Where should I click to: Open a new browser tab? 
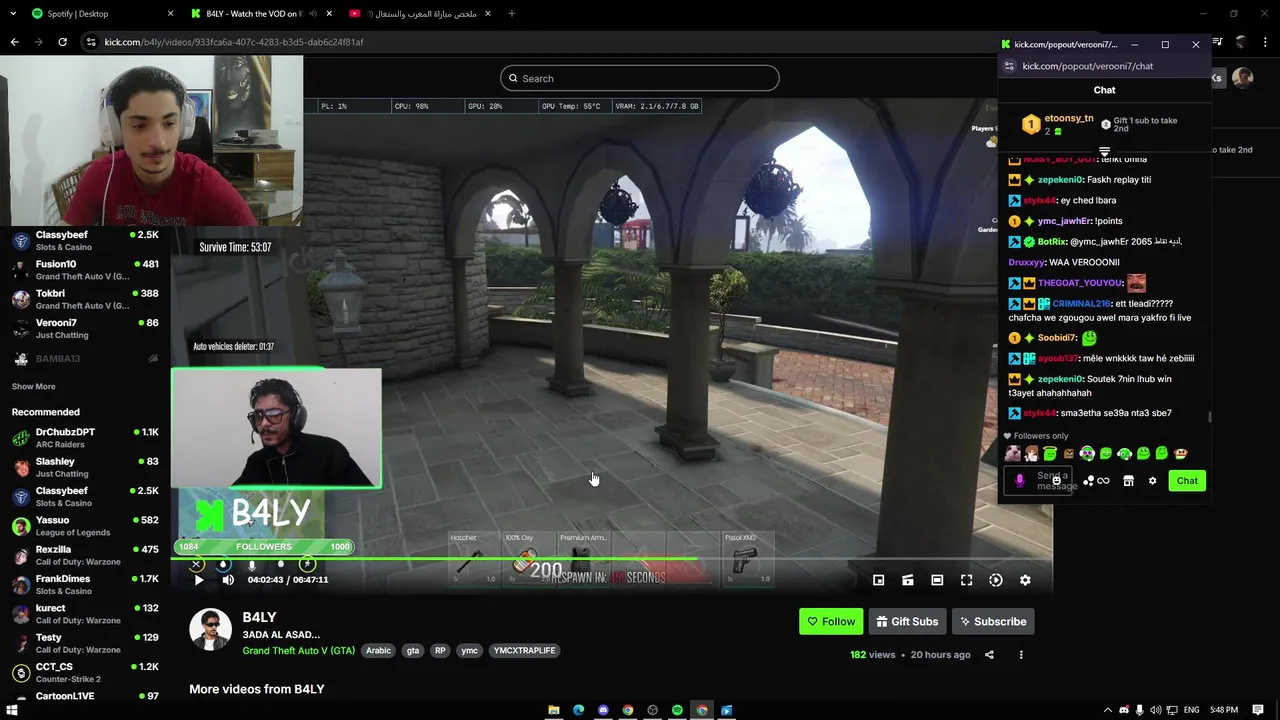[x=512, y=14]
